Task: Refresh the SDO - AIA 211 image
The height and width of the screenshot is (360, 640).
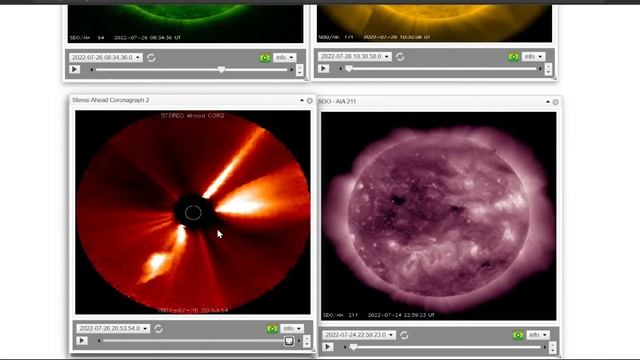Action: pos(404,335)
